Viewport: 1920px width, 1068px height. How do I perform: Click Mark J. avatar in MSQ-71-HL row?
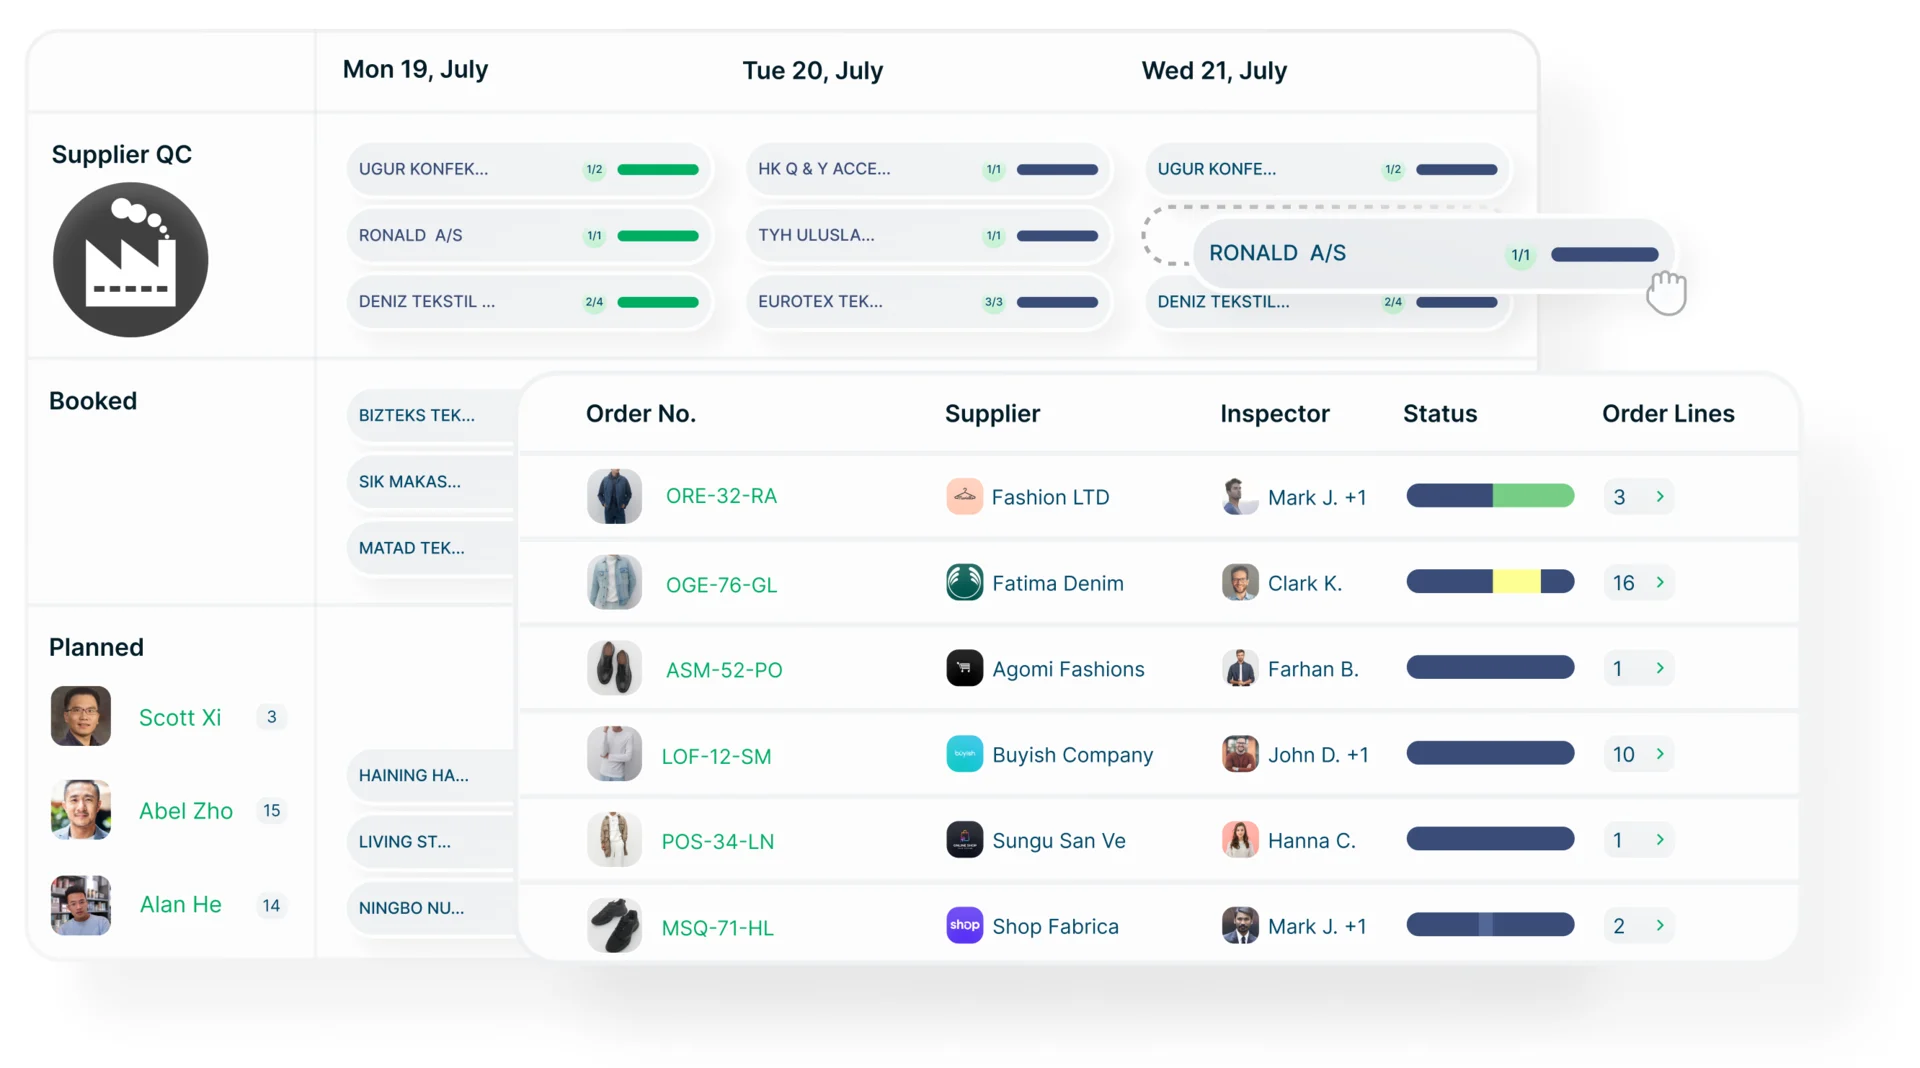1240,925
